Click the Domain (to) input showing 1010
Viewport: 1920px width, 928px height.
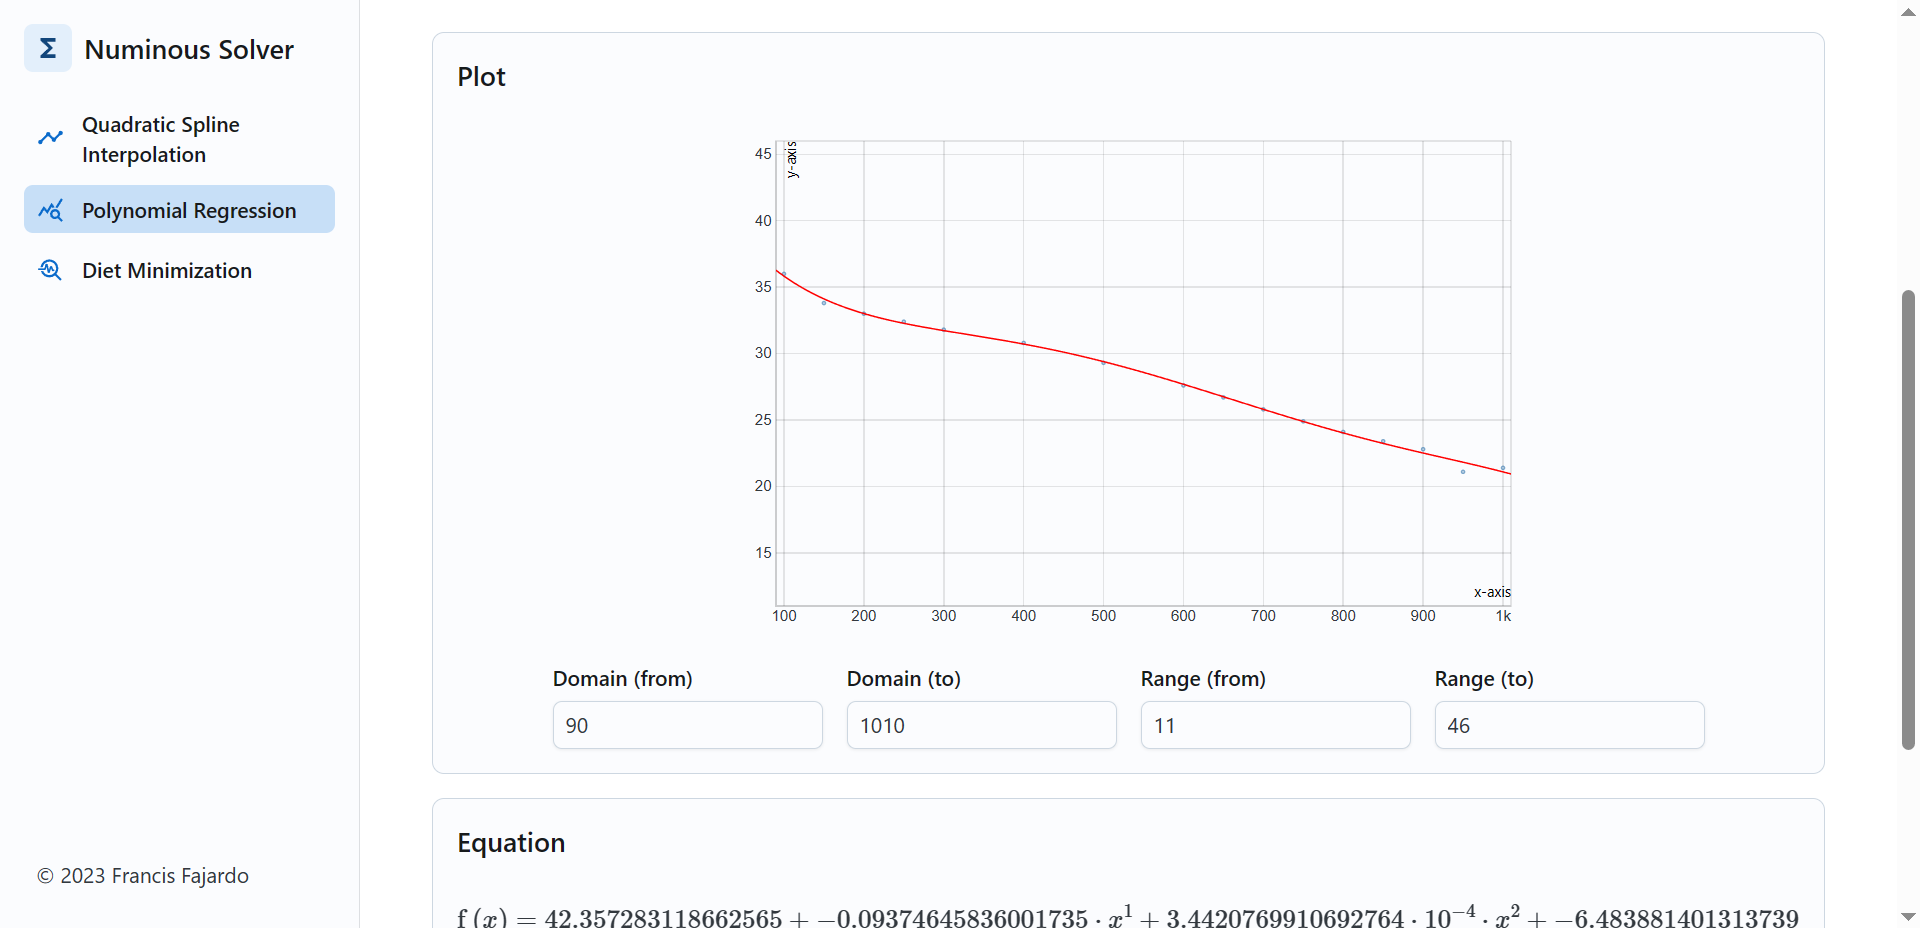click(x=981, y=725)
